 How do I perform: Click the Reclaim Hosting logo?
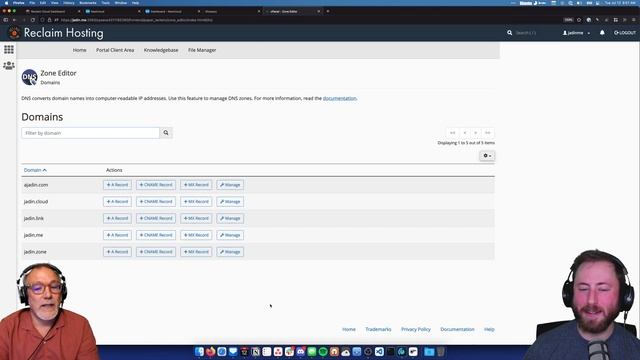[x=57, y=33]
